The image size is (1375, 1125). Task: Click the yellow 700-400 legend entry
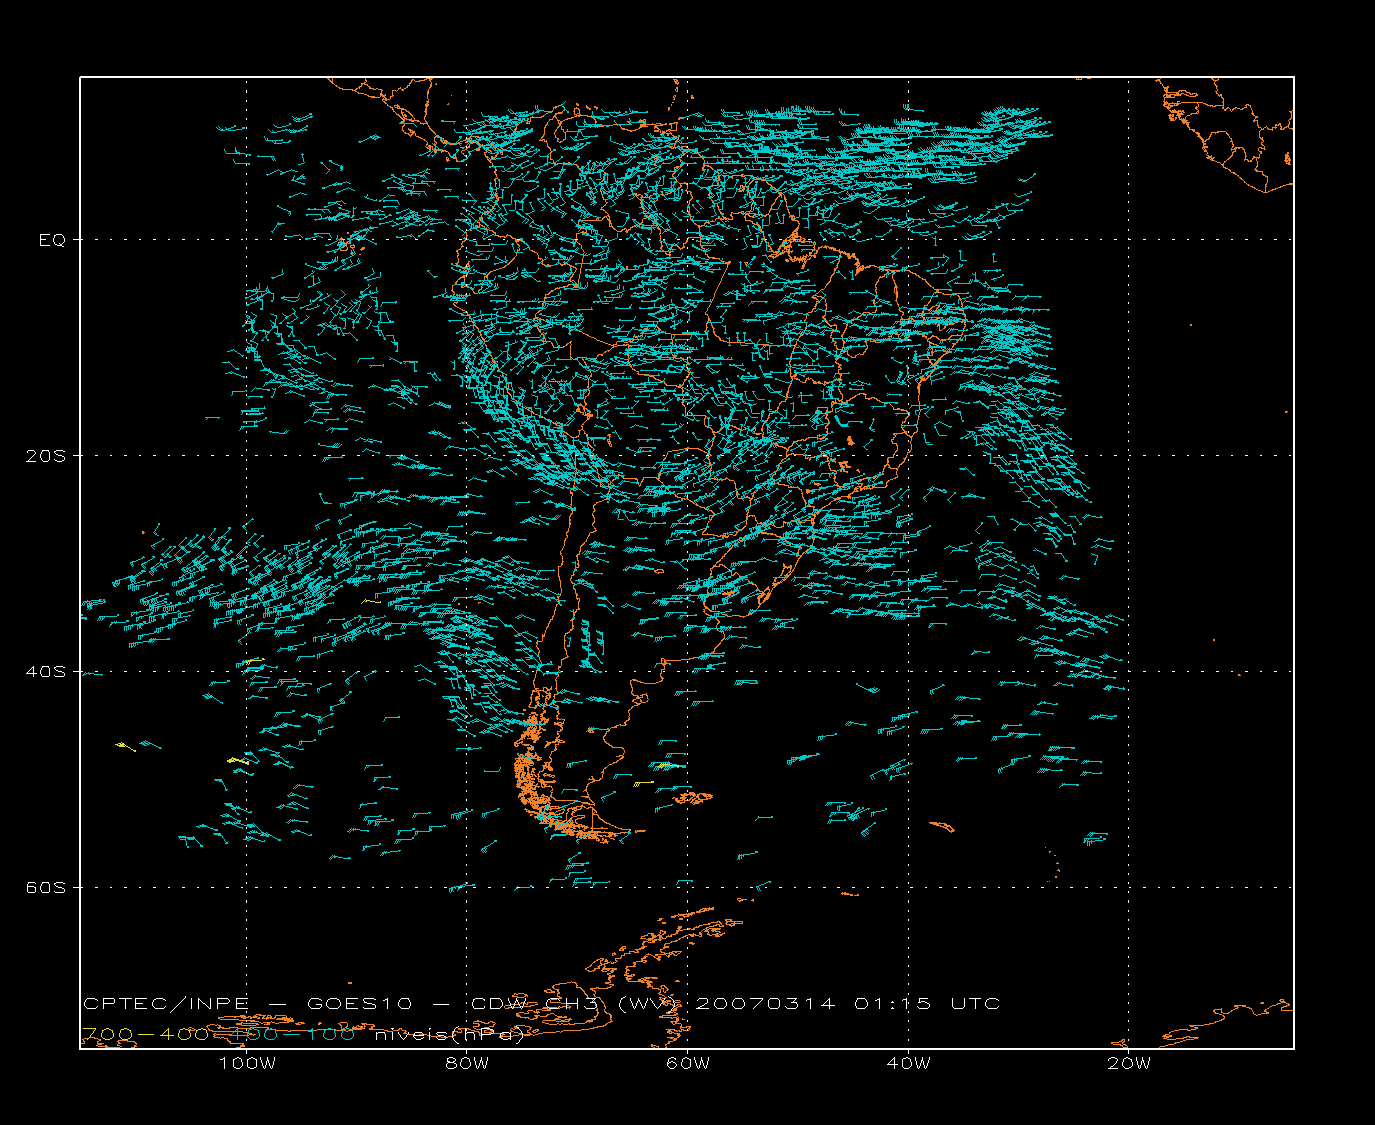click(x=145, y=1034)
